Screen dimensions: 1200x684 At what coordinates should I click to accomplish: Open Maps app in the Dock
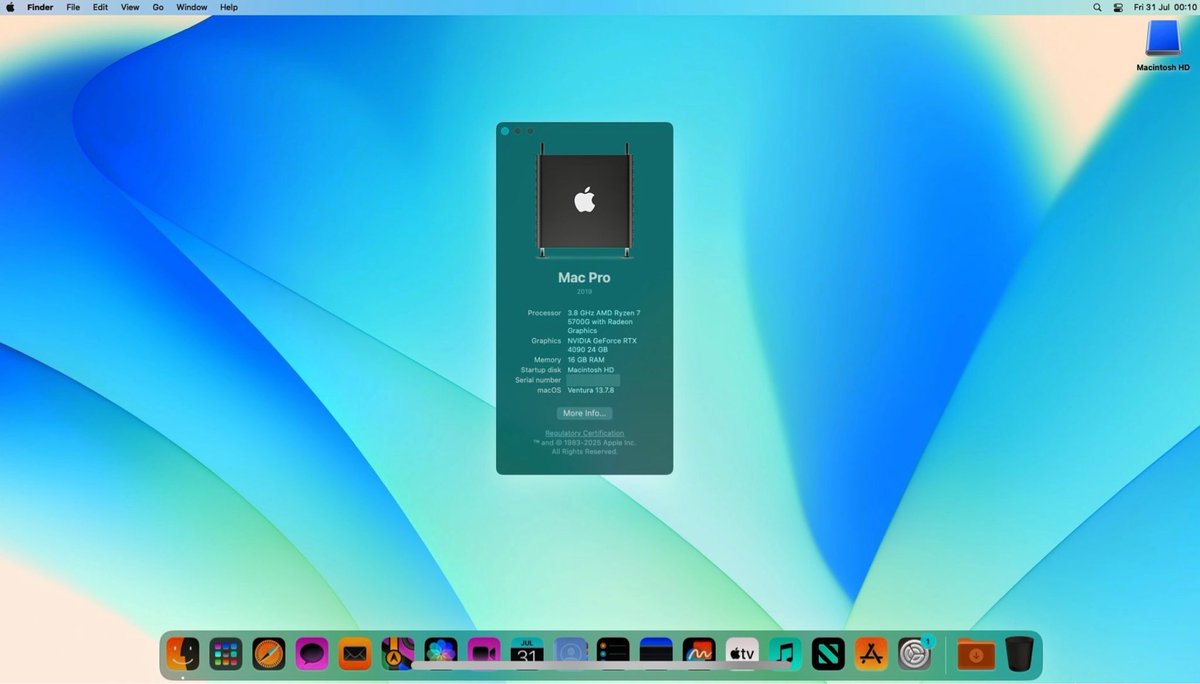(398, 654)
